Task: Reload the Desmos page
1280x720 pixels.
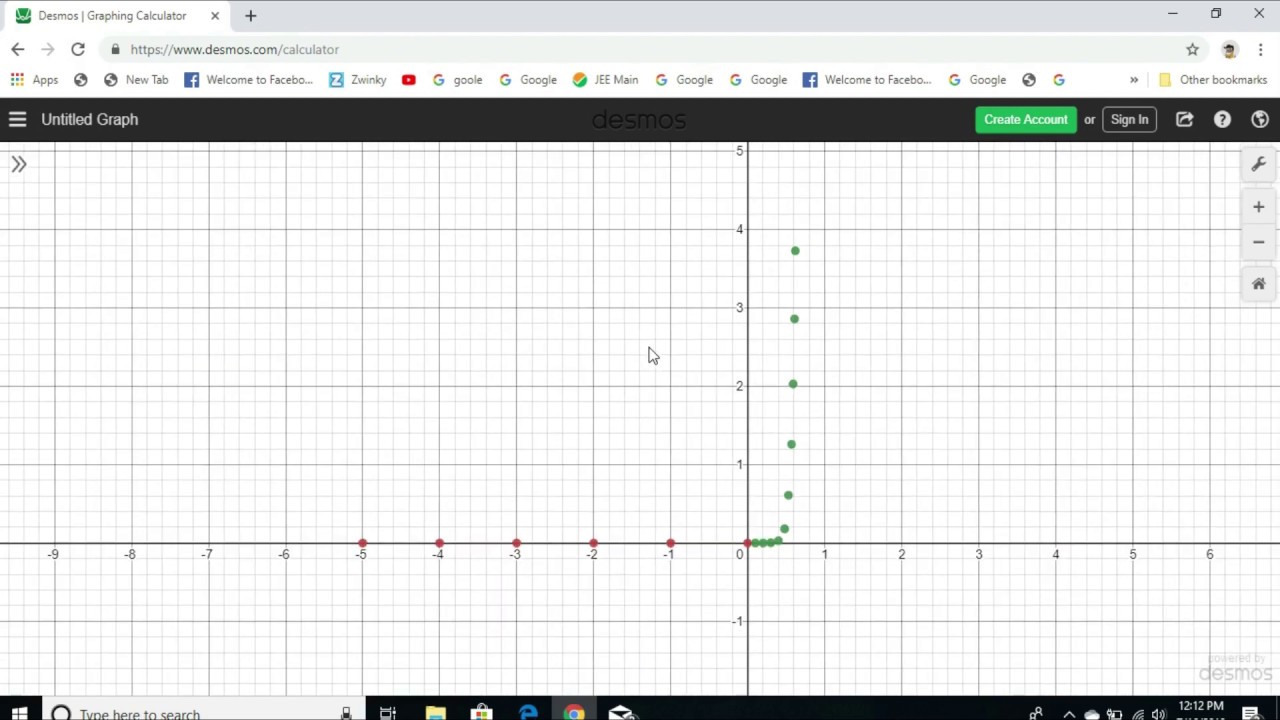Action: click(x=77, y=49)
